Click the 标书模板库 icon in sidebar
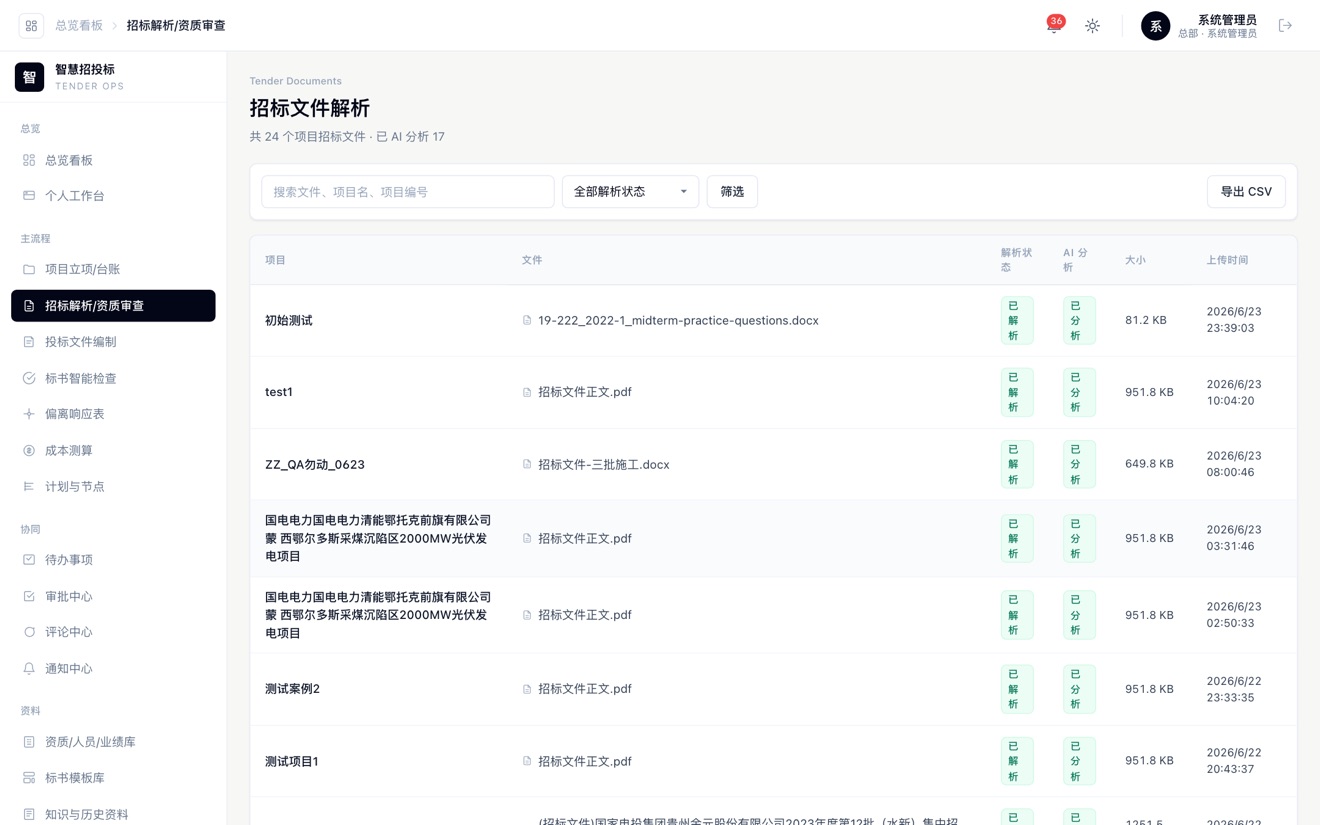This screenshot has height=825, width=1320. pos(29,778)
